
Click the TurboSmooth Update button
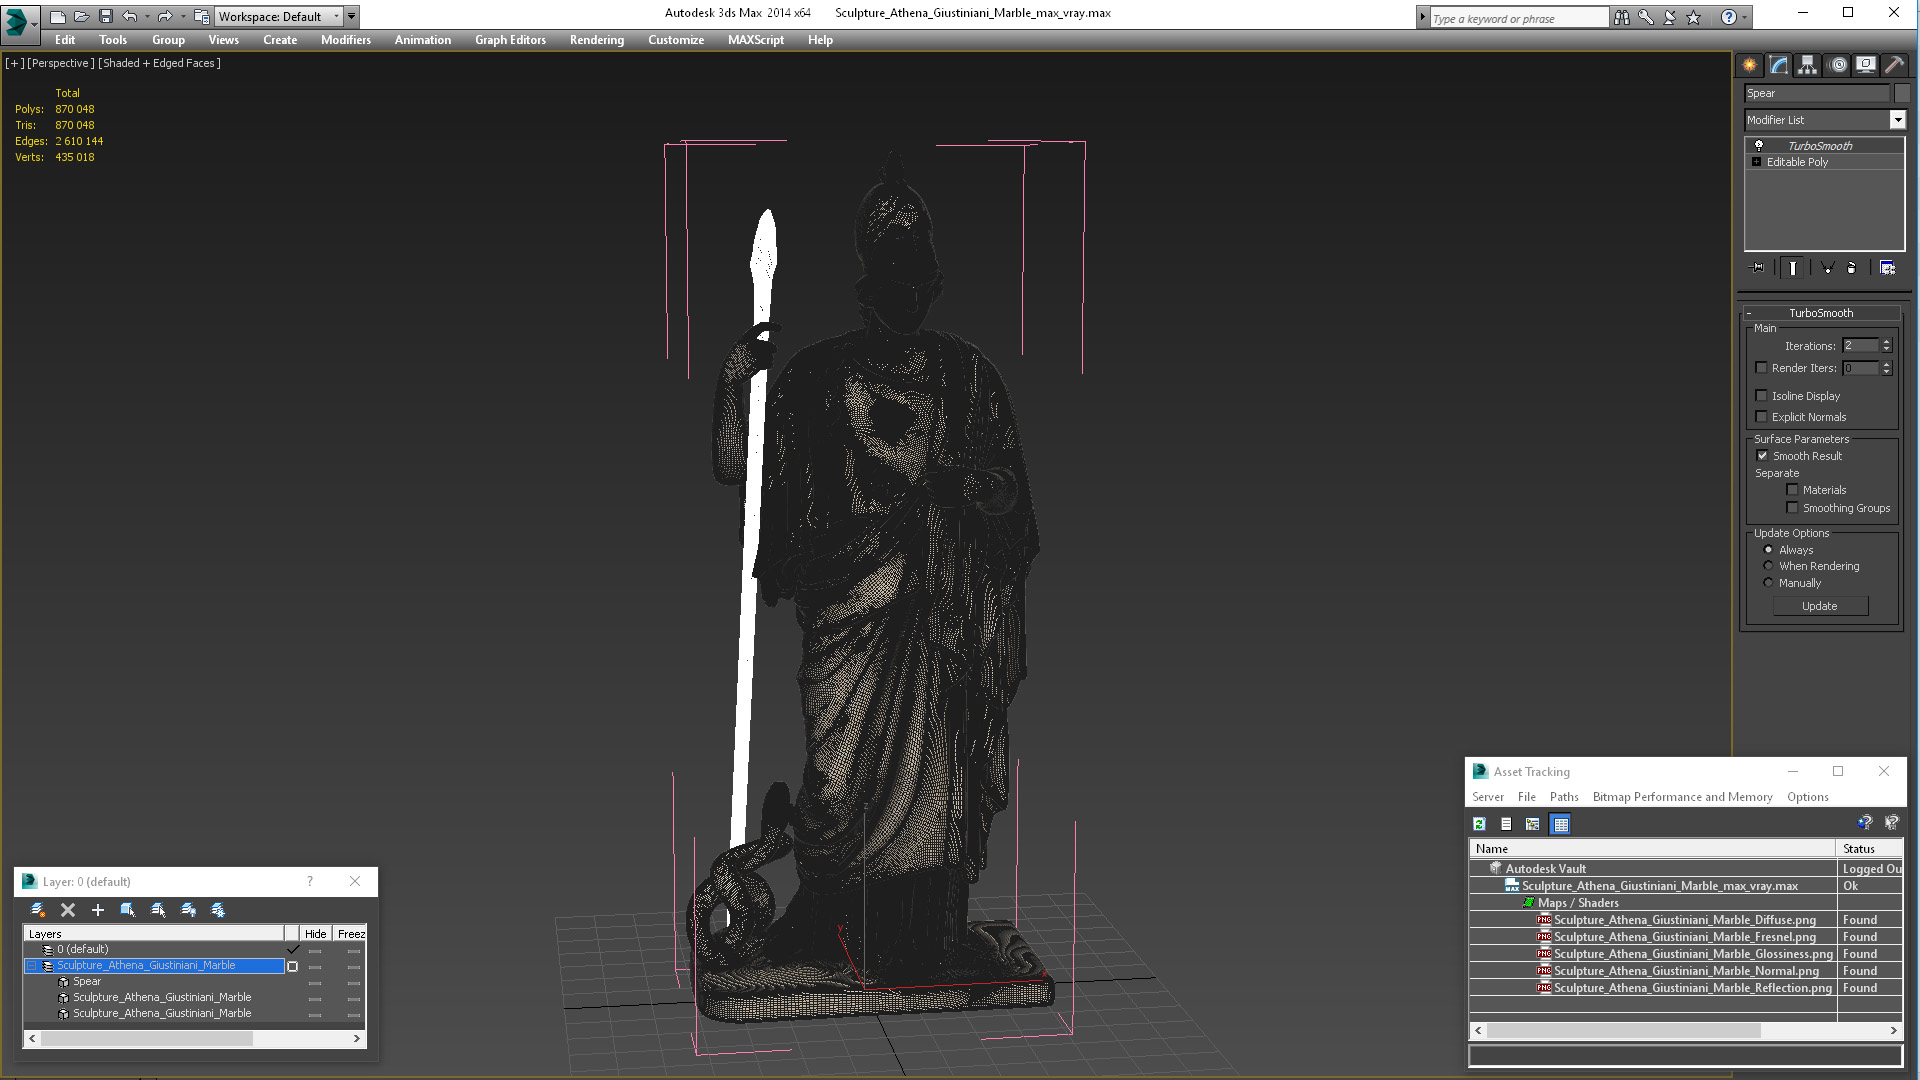1819,606
